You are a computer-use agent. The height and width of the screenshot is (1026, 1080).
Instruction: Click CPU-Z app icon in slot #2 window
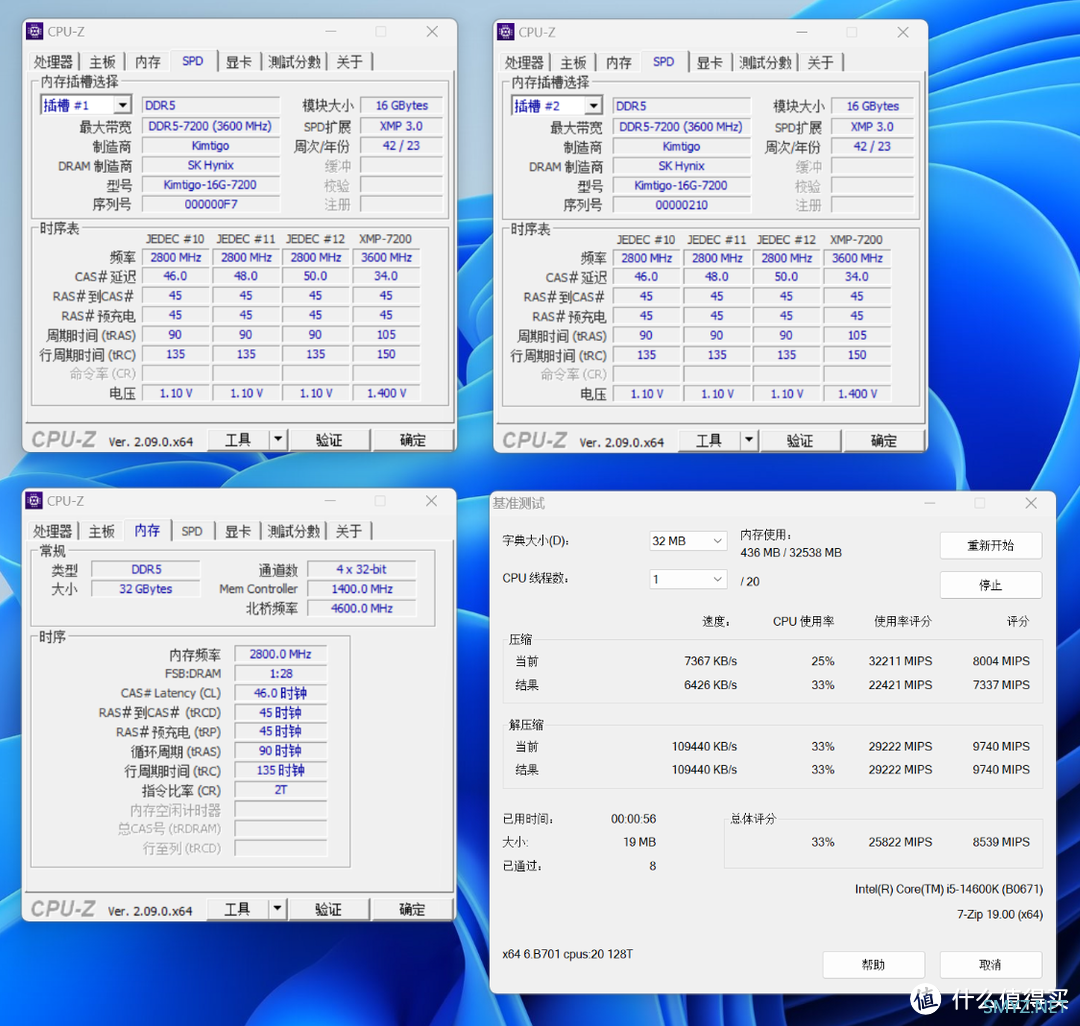506,32
